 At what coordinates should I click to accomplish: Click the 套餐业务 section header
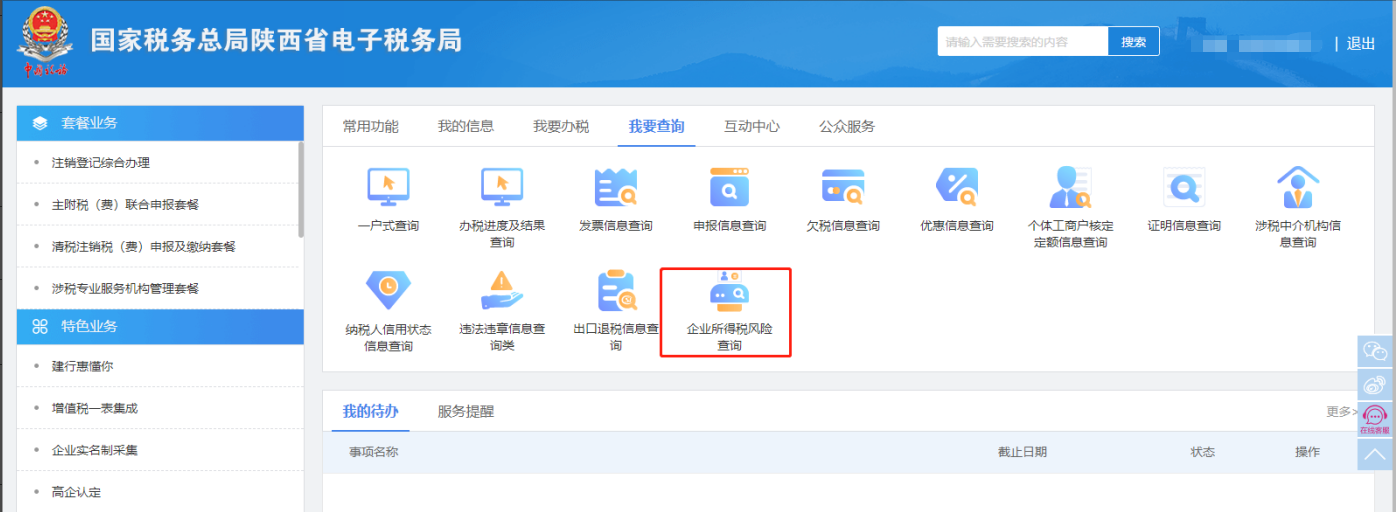click(x=160, y=123)
